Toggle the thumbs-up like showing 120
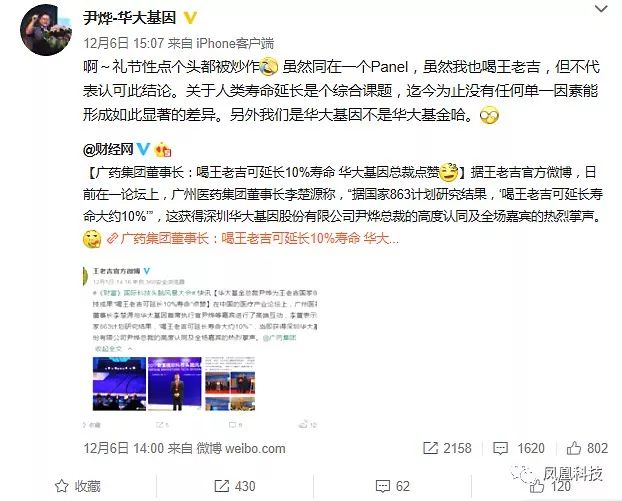622x501 pixels. [x=550, y=486]
